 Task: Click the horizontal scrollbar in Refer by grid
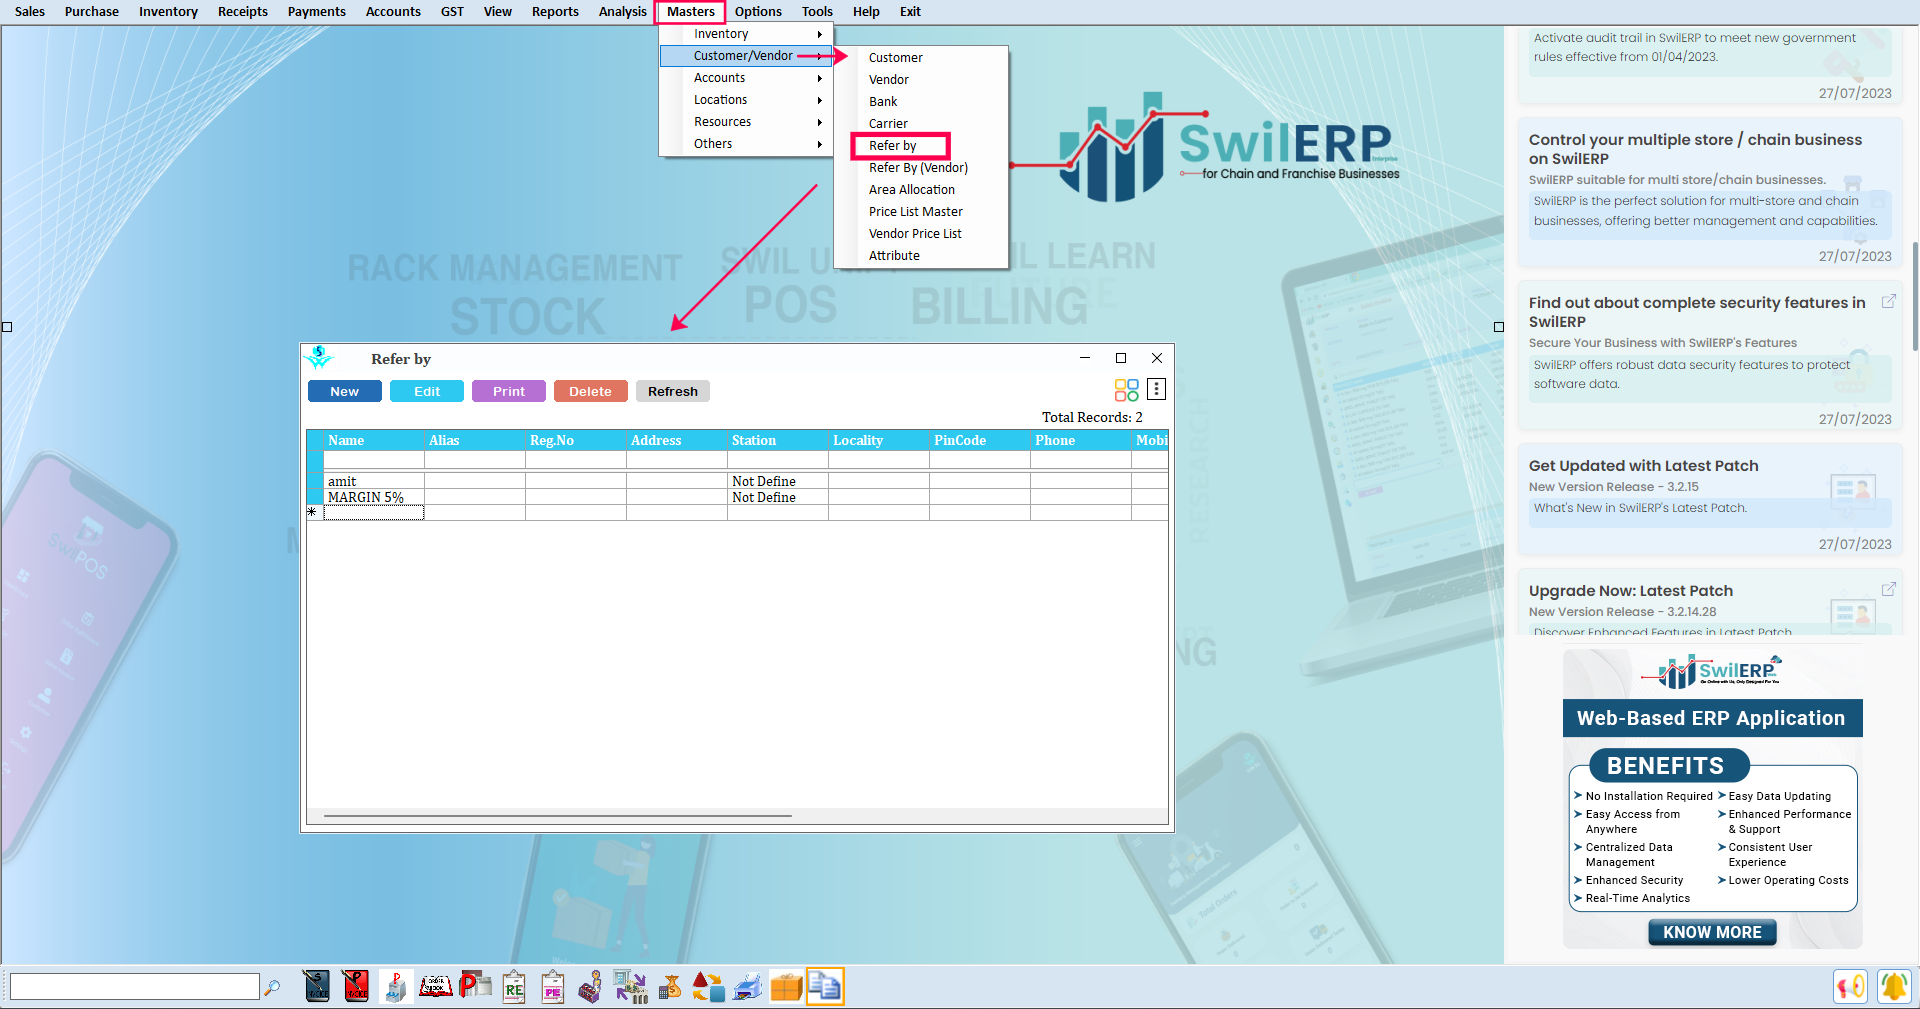[x=557, y=816]
